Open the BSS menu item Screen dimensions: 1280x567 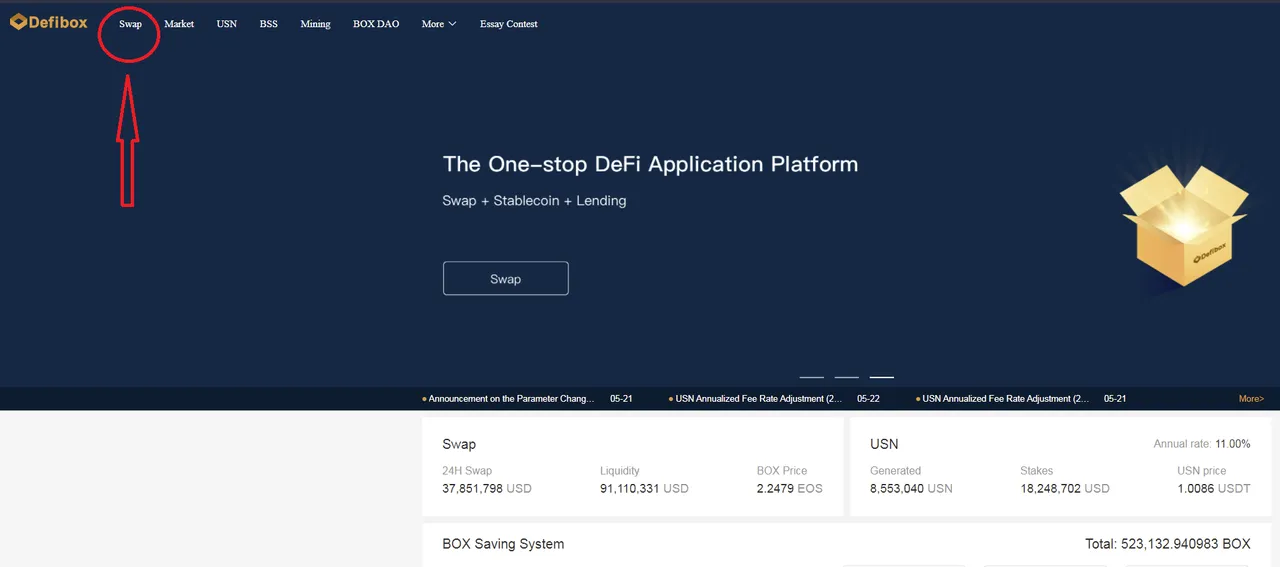tap(268, 24)
